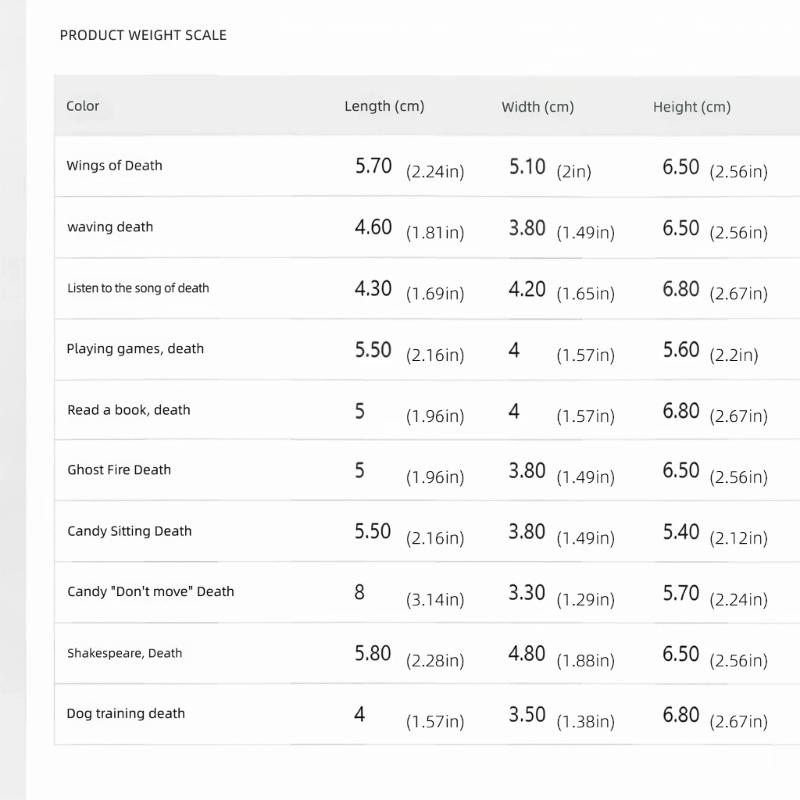Click the "Playing games, death" row label
The image size is (800, 800).
click(135, 348)
